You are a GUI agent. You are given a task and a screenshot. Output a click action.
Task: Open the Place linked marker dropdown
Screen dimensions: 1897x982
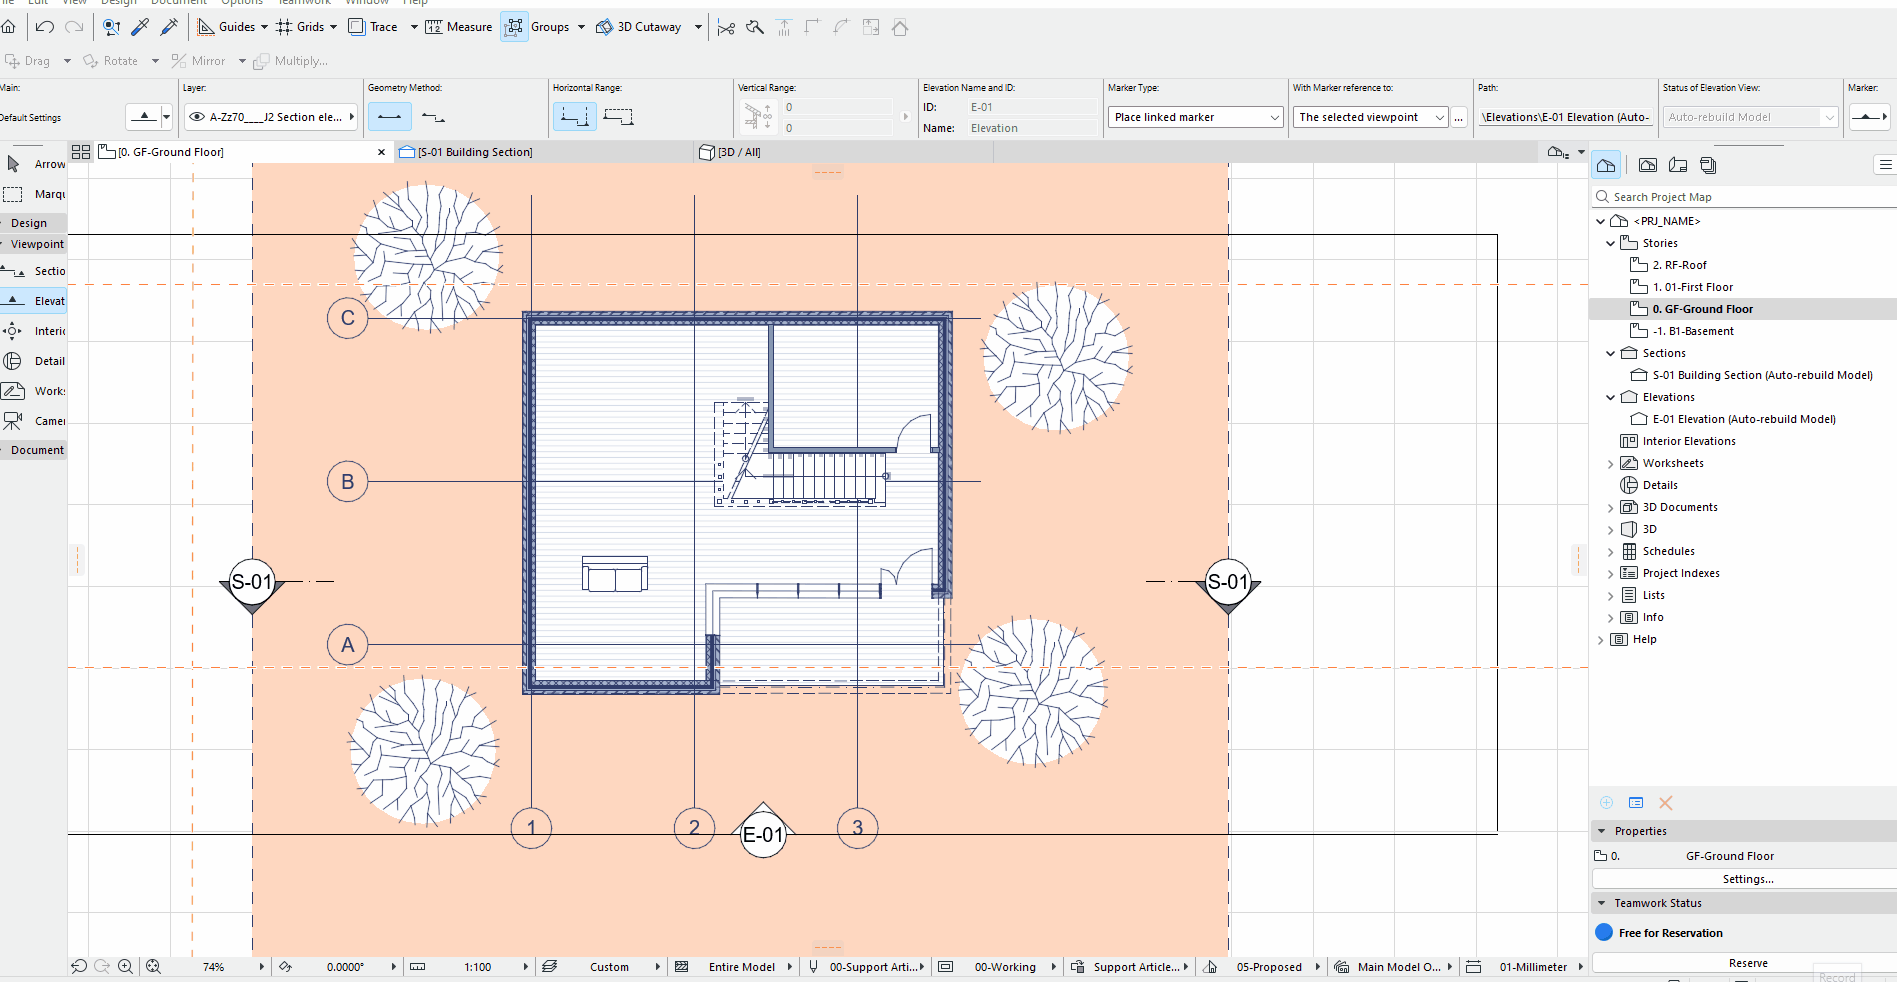coord(1273,117)
